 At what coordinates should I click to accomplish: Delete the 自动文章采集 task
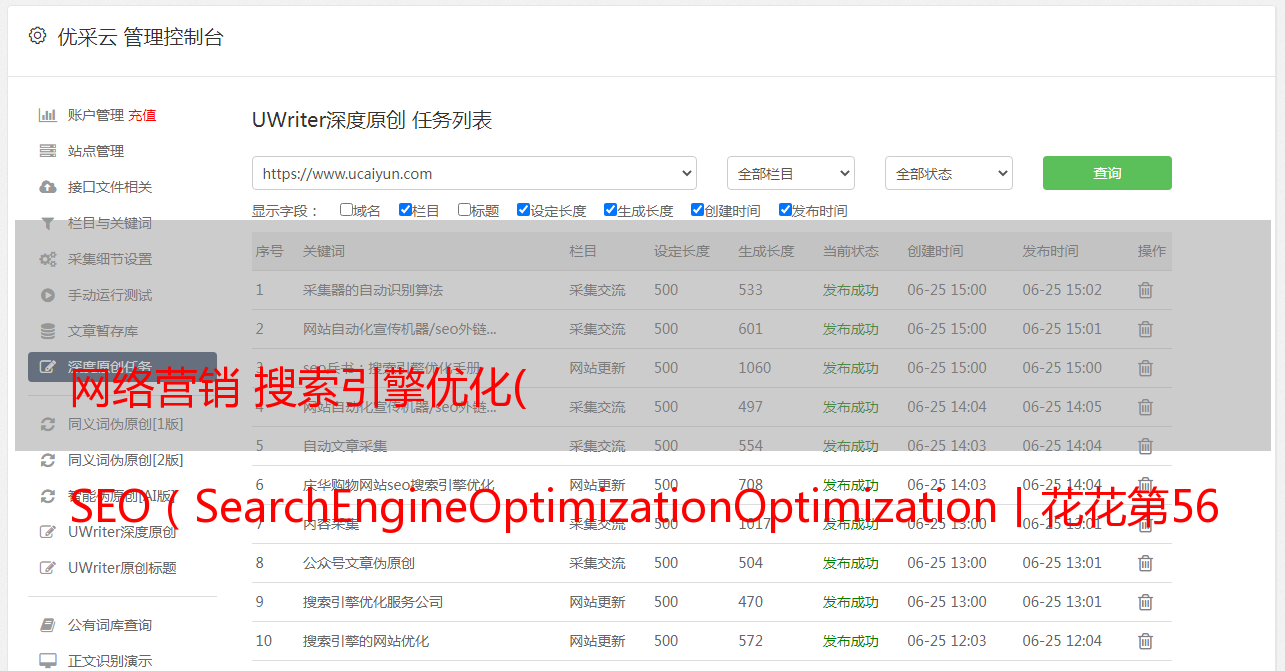pyautogui.click(x=1145, y=446)
